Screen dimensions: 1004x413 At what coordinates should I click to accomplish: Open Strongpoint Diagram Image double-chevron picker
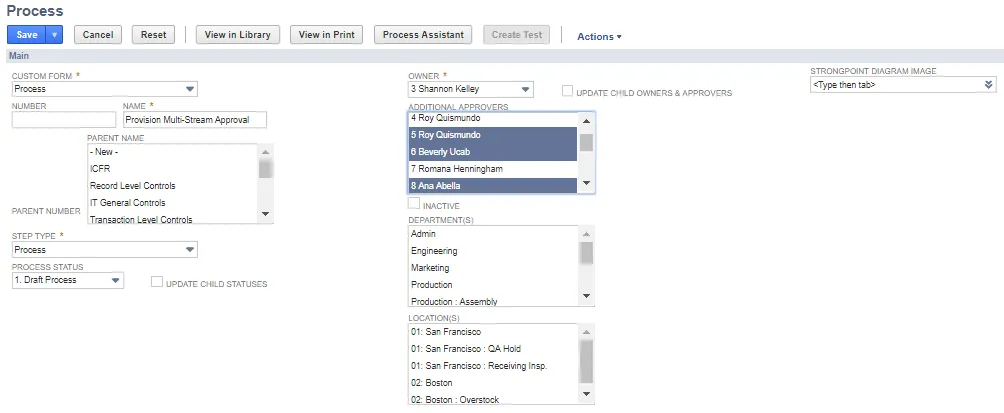click(x=988, y=85)
